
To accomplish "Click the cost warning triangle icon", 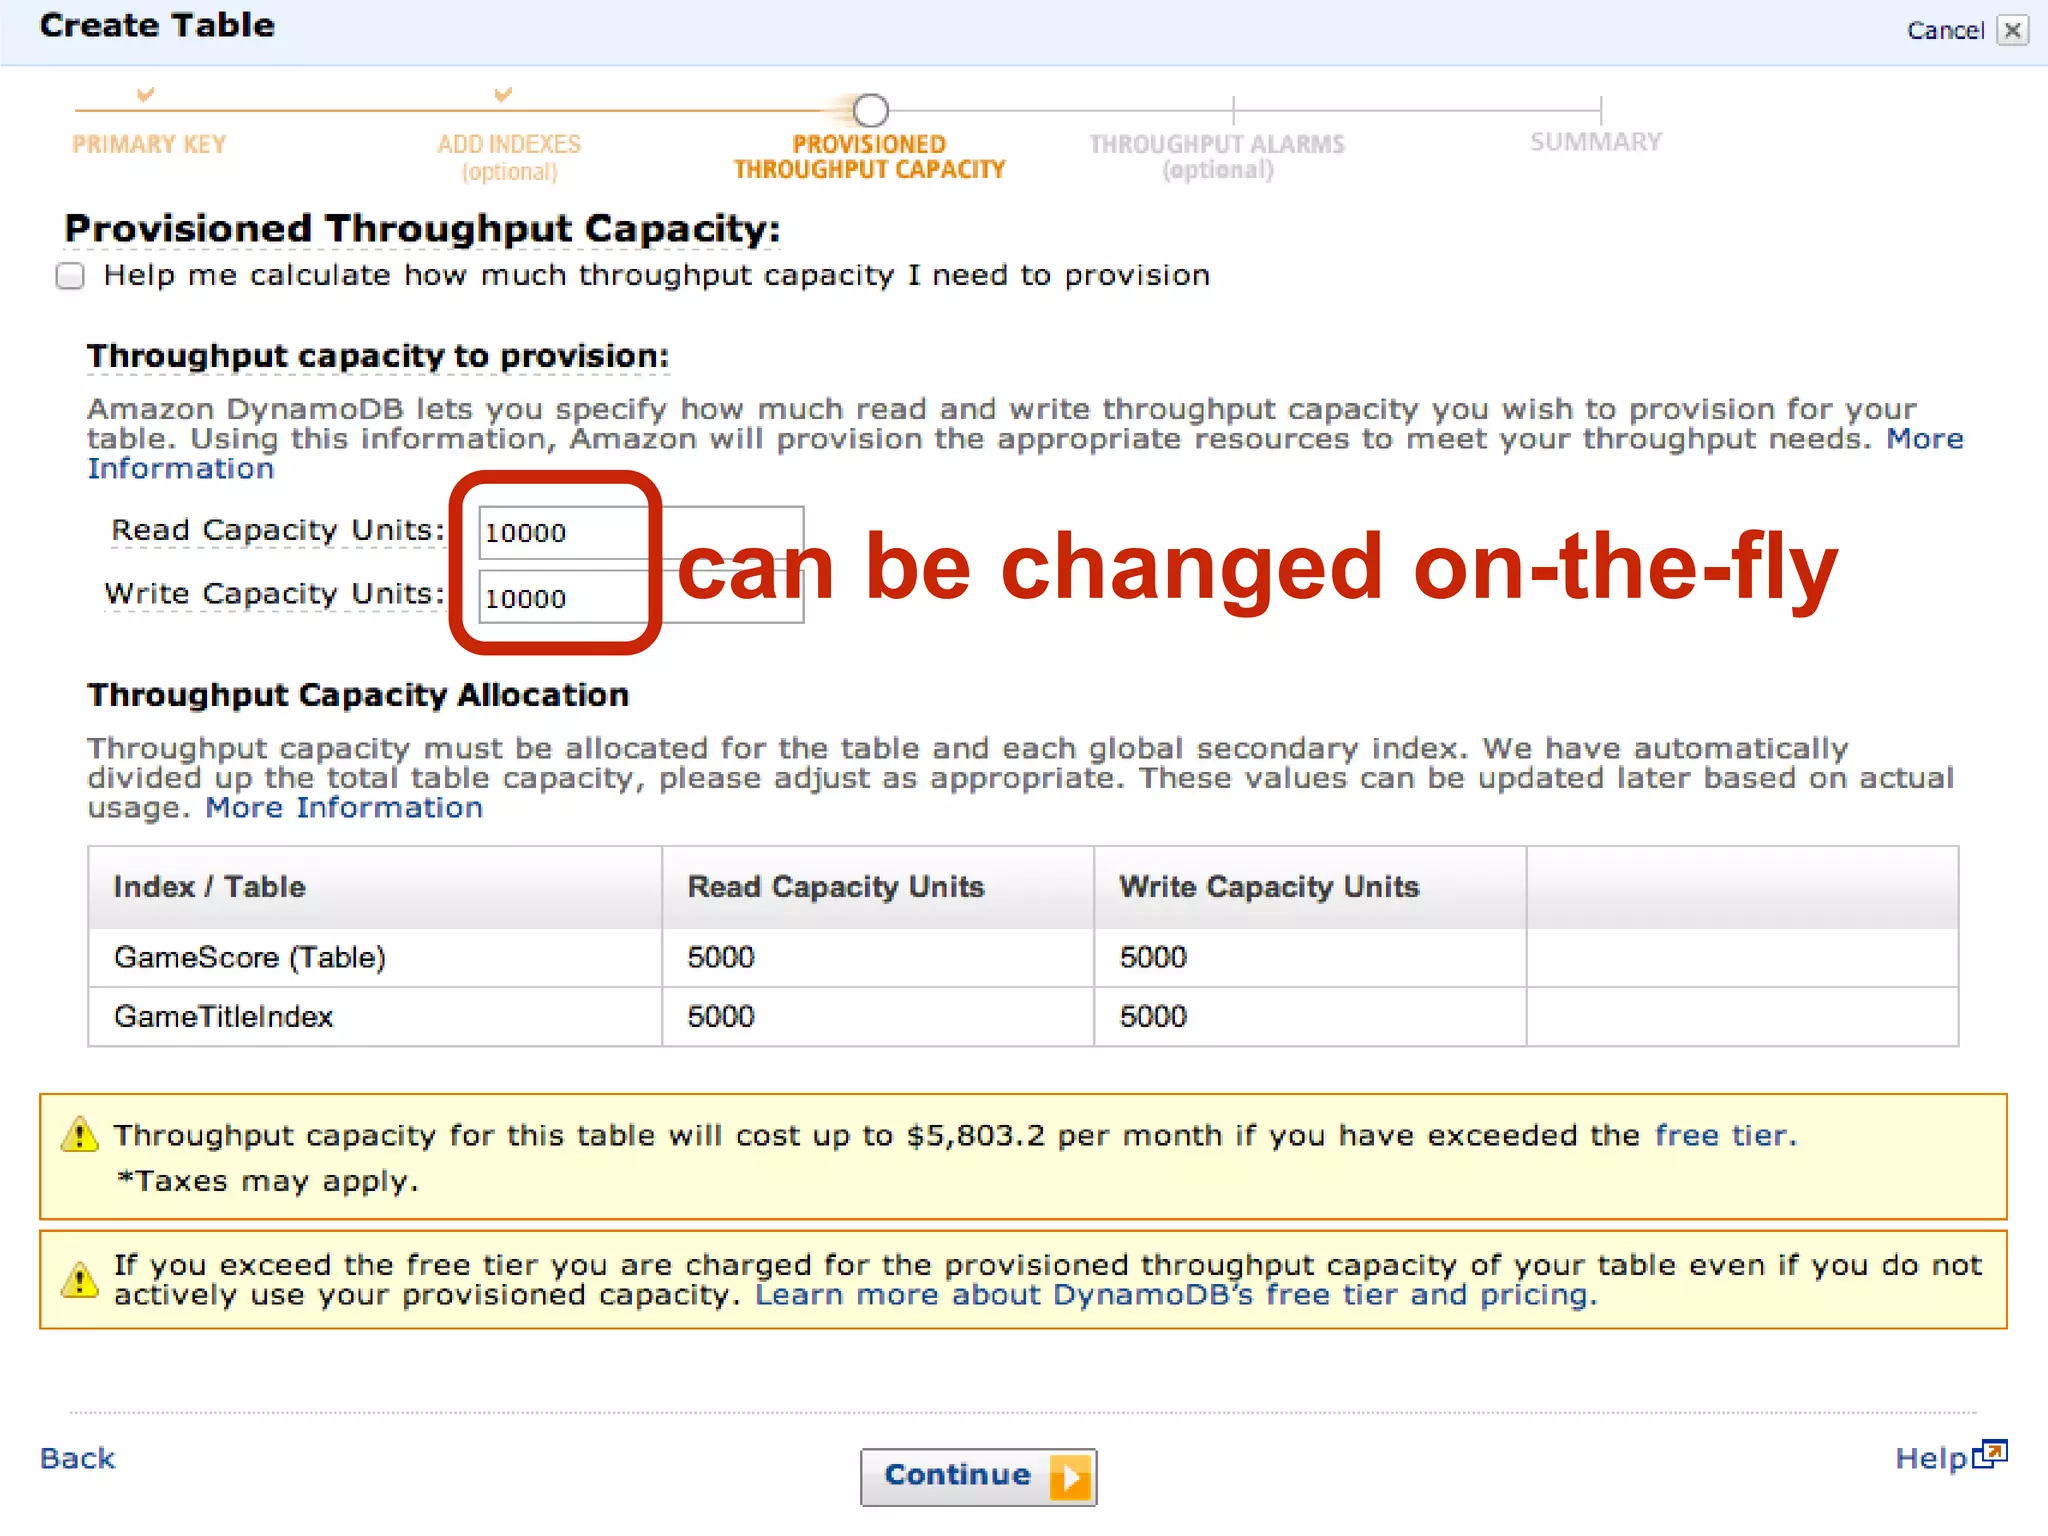I will pyautogui.click(x=79, y=1136).
